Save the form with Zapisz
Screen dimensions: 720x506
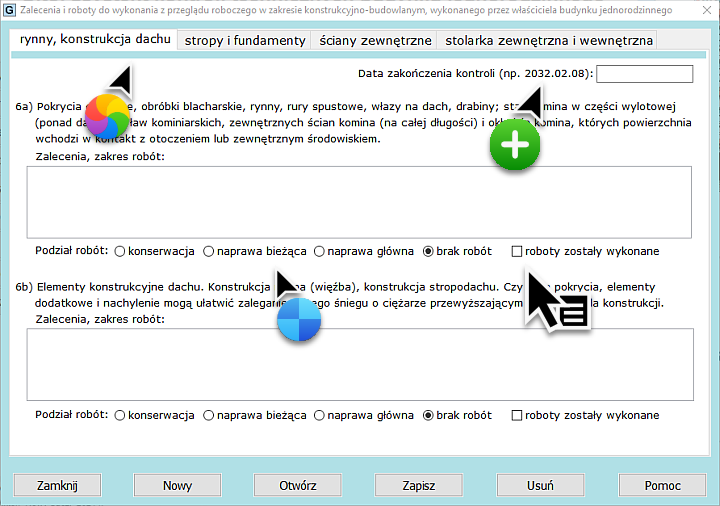418,485
